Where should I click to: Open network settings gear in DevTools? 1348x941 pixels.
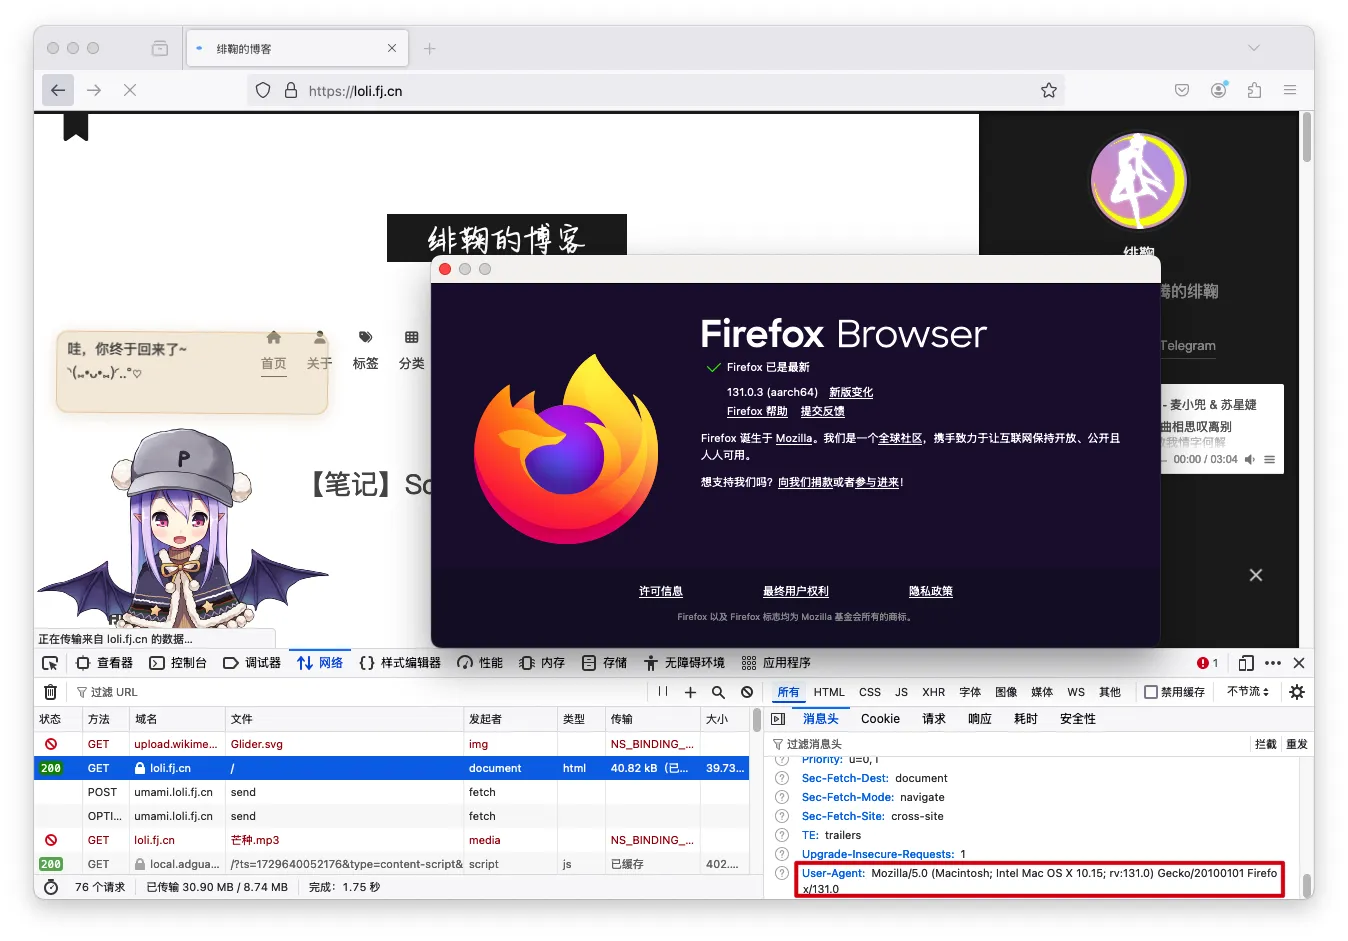[x=1297, y=692]
